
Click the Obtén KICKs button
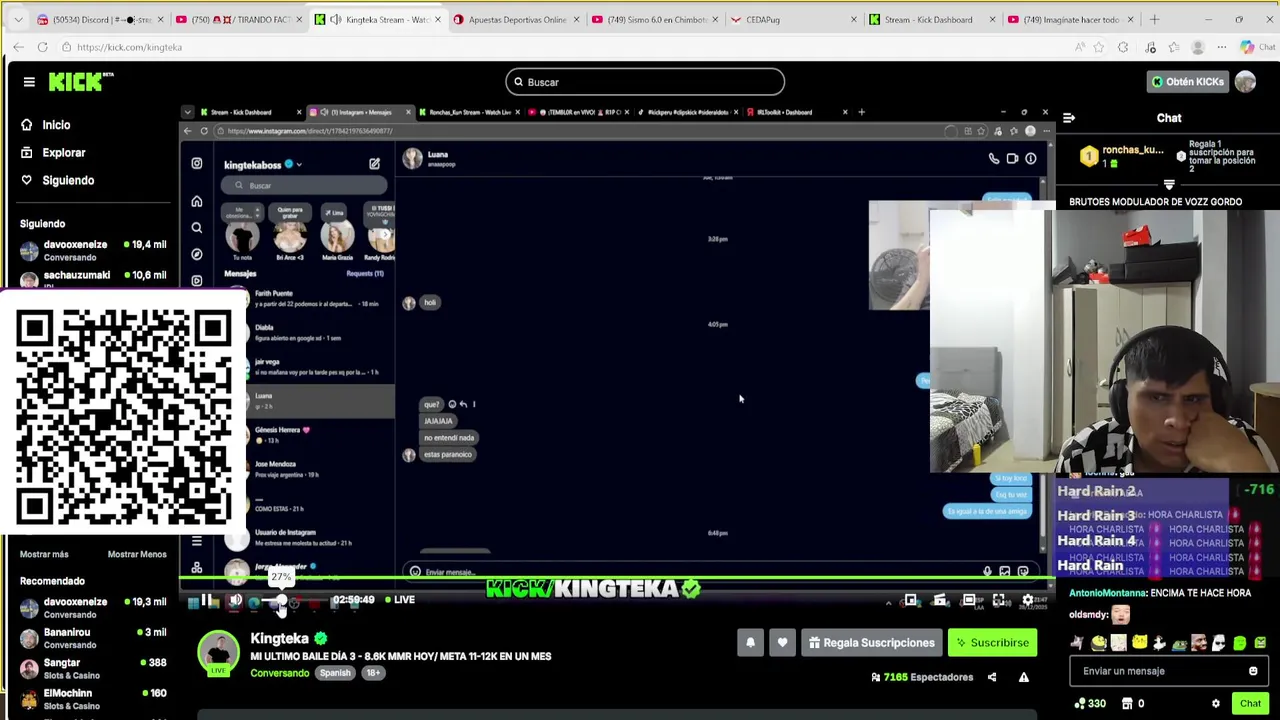1188,82
